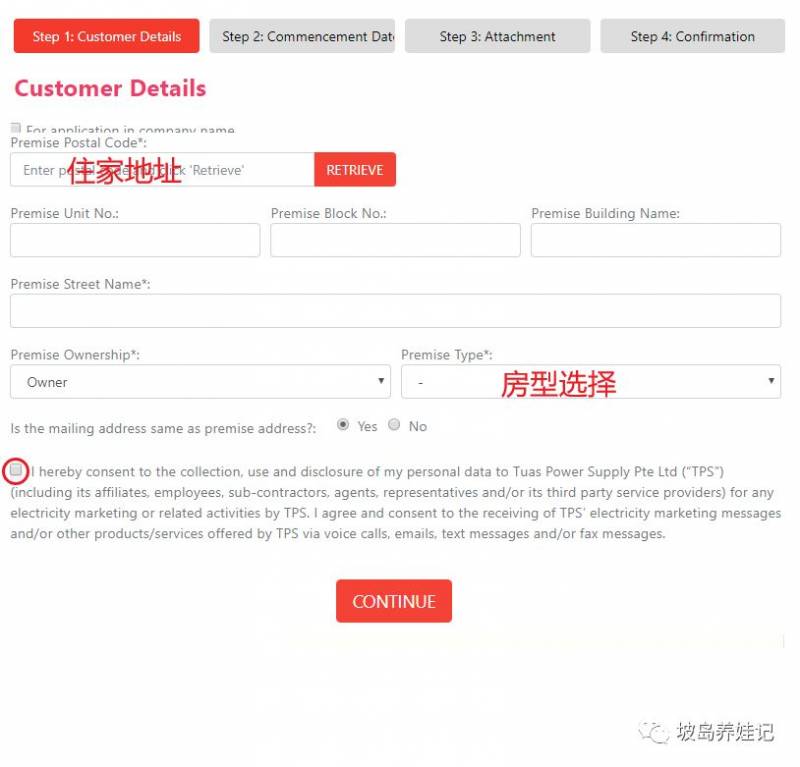800x767 pixels.
Task: Select the Step 4: Confirmation tab
Action: [692, 36]
